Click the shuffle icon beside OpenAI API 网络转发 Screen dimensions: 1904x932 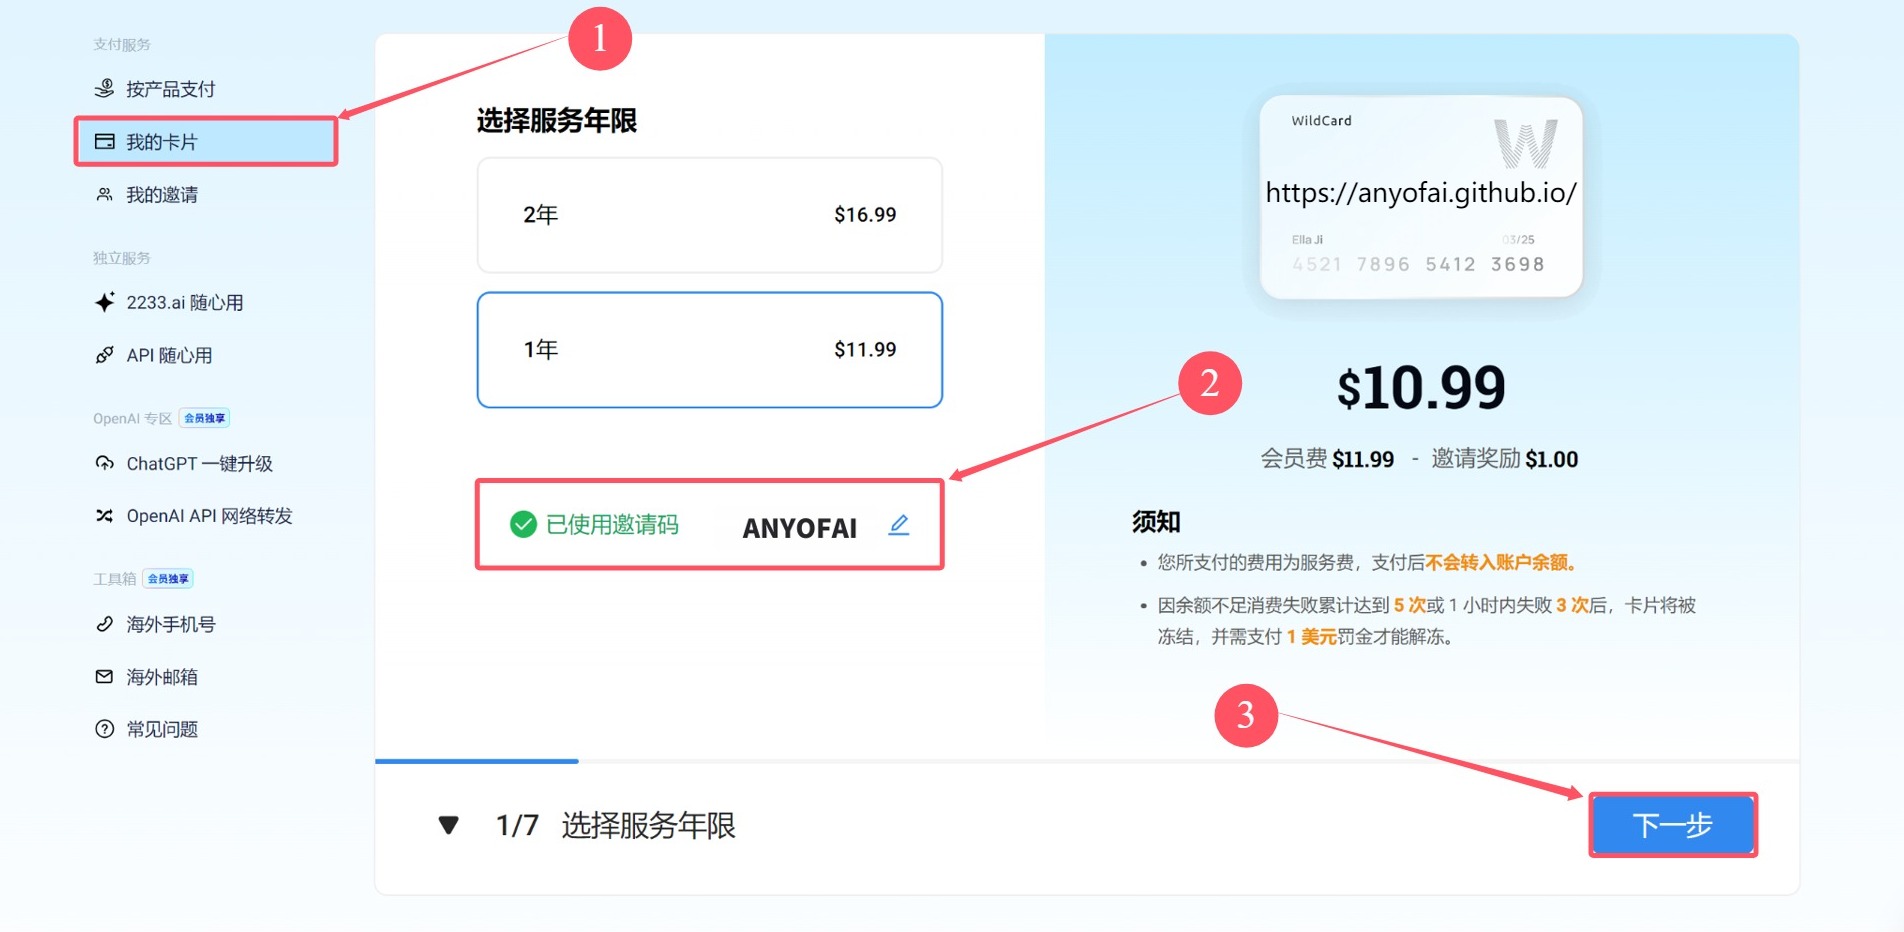click(x=104, y=516)
